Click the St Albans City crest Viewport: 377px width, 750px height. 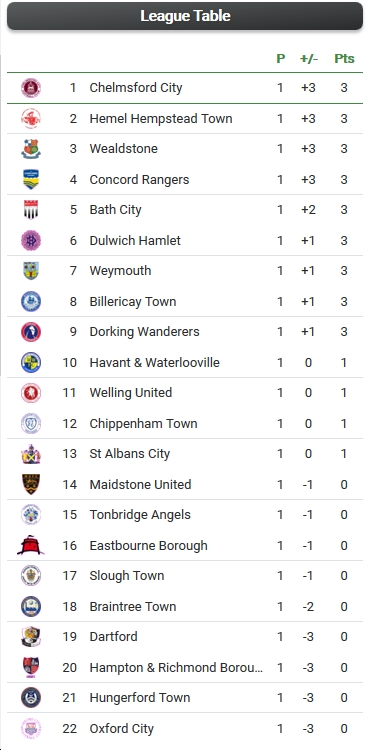pos(31,454)
